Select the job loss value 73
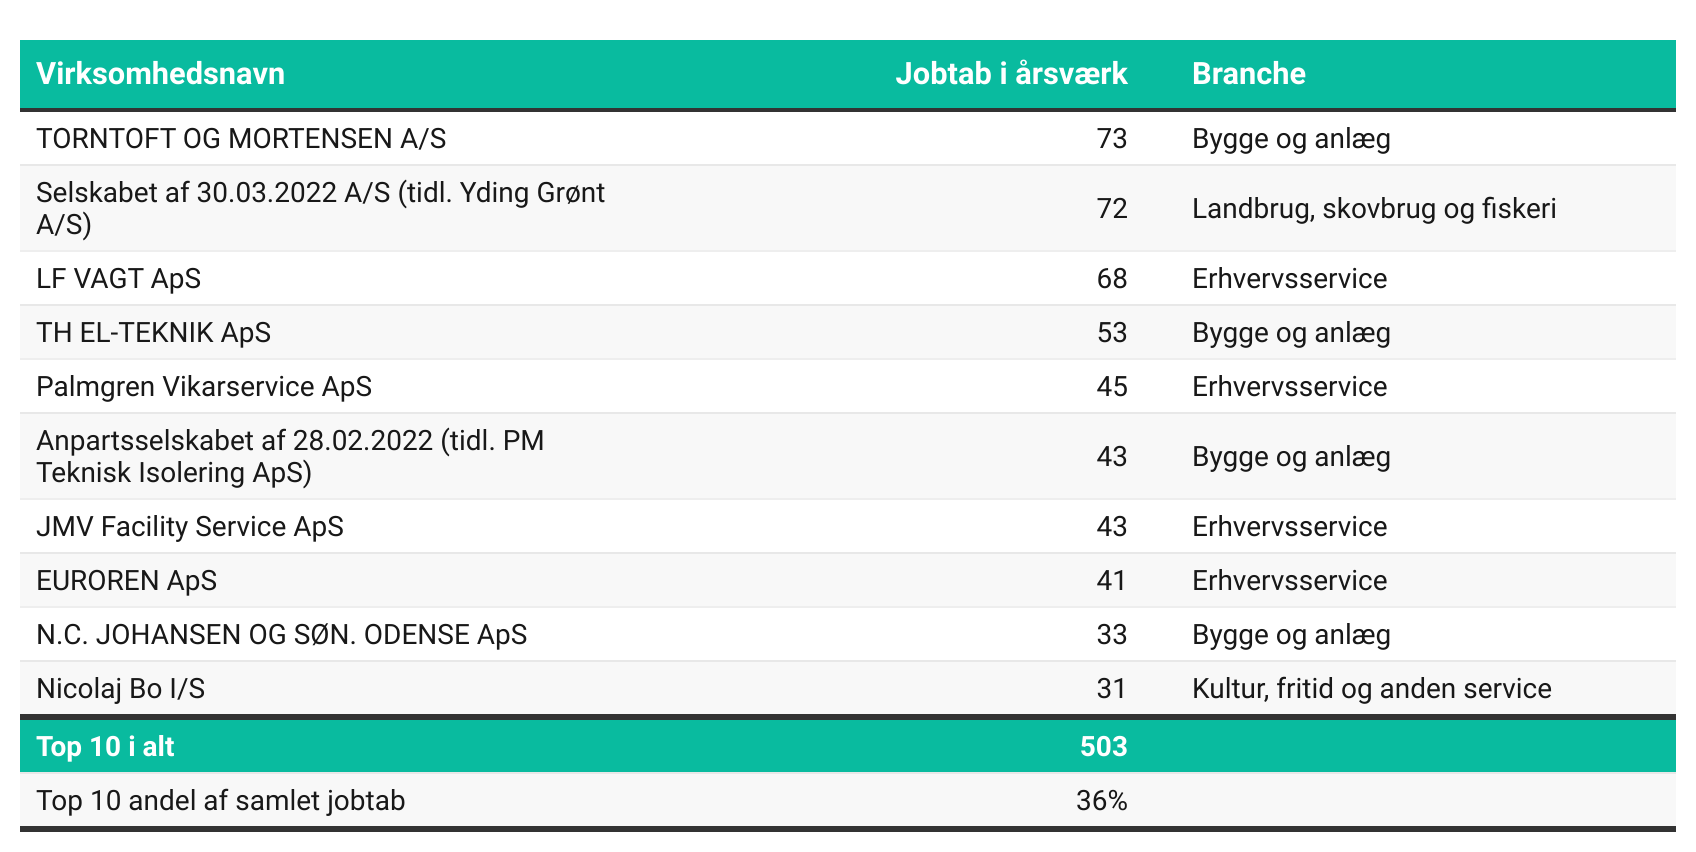This screenshot has width=1696, height=852. pyautogui.click(x=1111, y=139)
